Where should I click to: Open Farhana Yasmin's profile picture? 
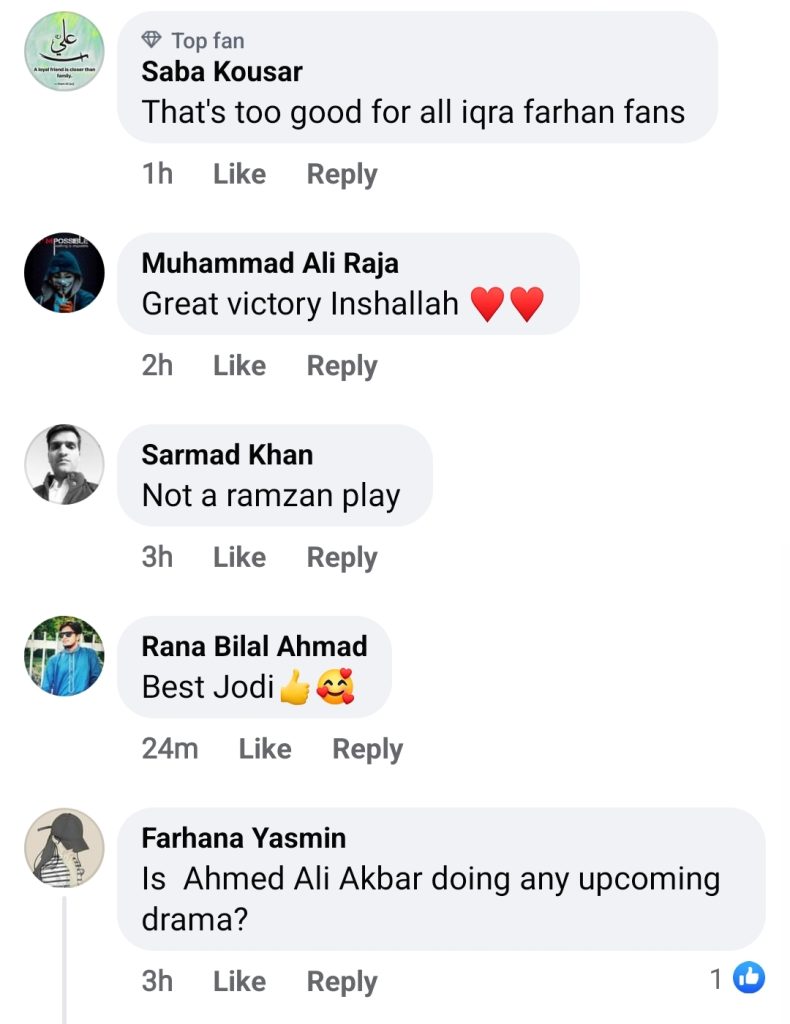64,847
